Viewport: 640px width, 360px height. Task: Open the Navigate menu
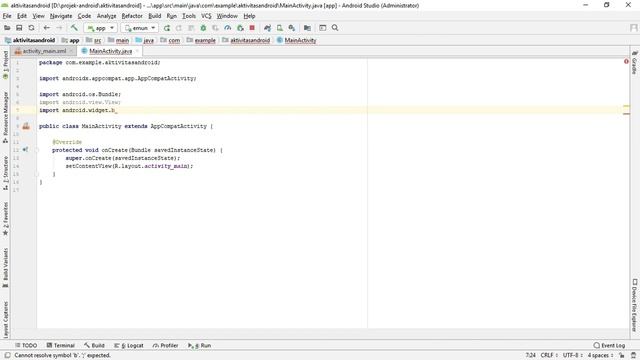[61, 16]
